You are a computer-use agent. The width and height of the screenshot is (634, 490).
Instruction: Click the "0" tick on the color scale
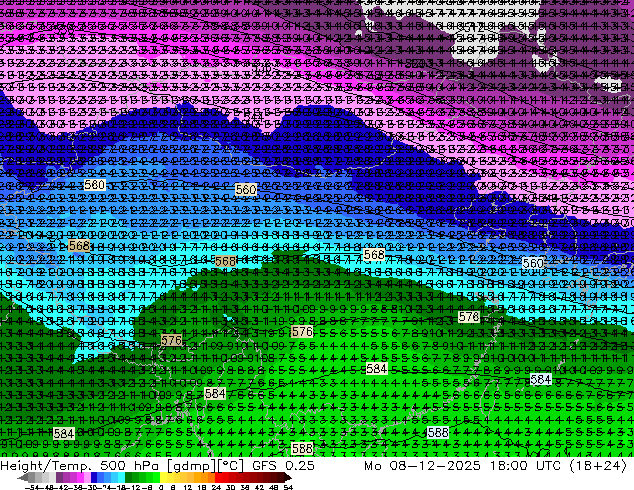click(161, 488)
